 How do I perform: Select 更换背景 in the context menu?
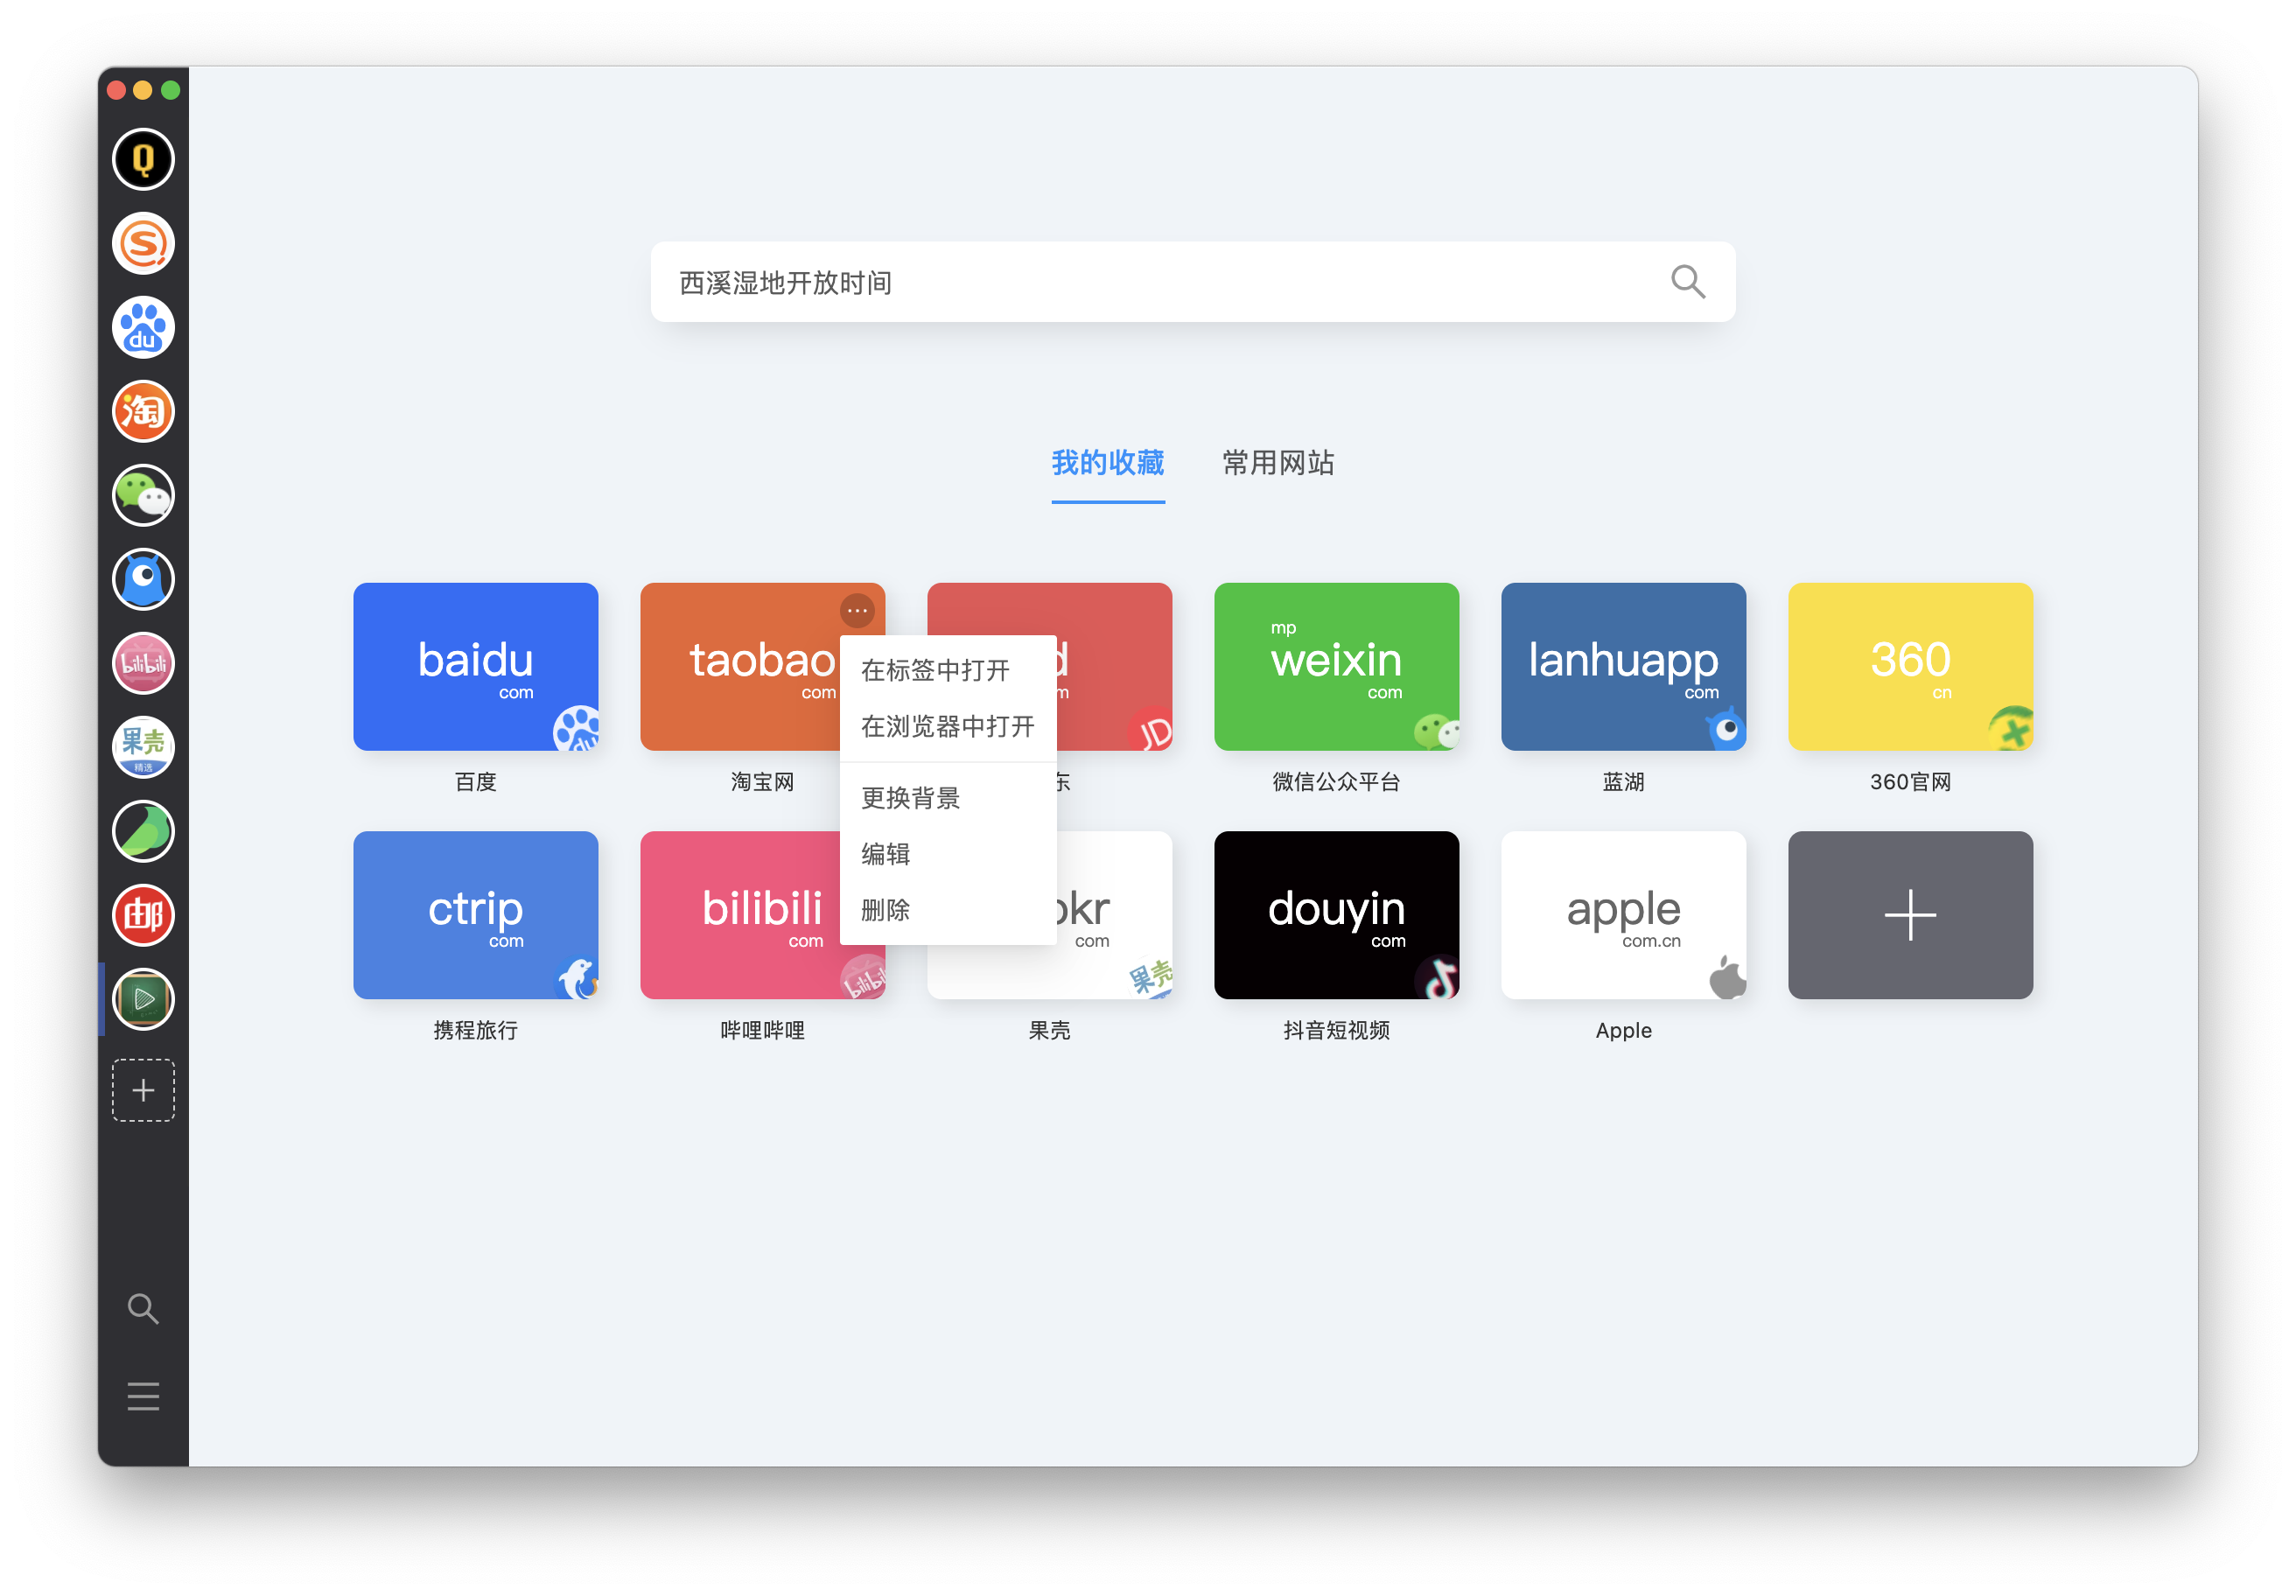click(910, 798)
